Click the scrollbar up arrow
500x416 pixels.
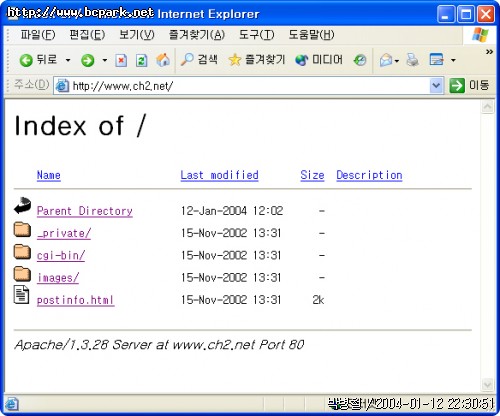[487, 107]
